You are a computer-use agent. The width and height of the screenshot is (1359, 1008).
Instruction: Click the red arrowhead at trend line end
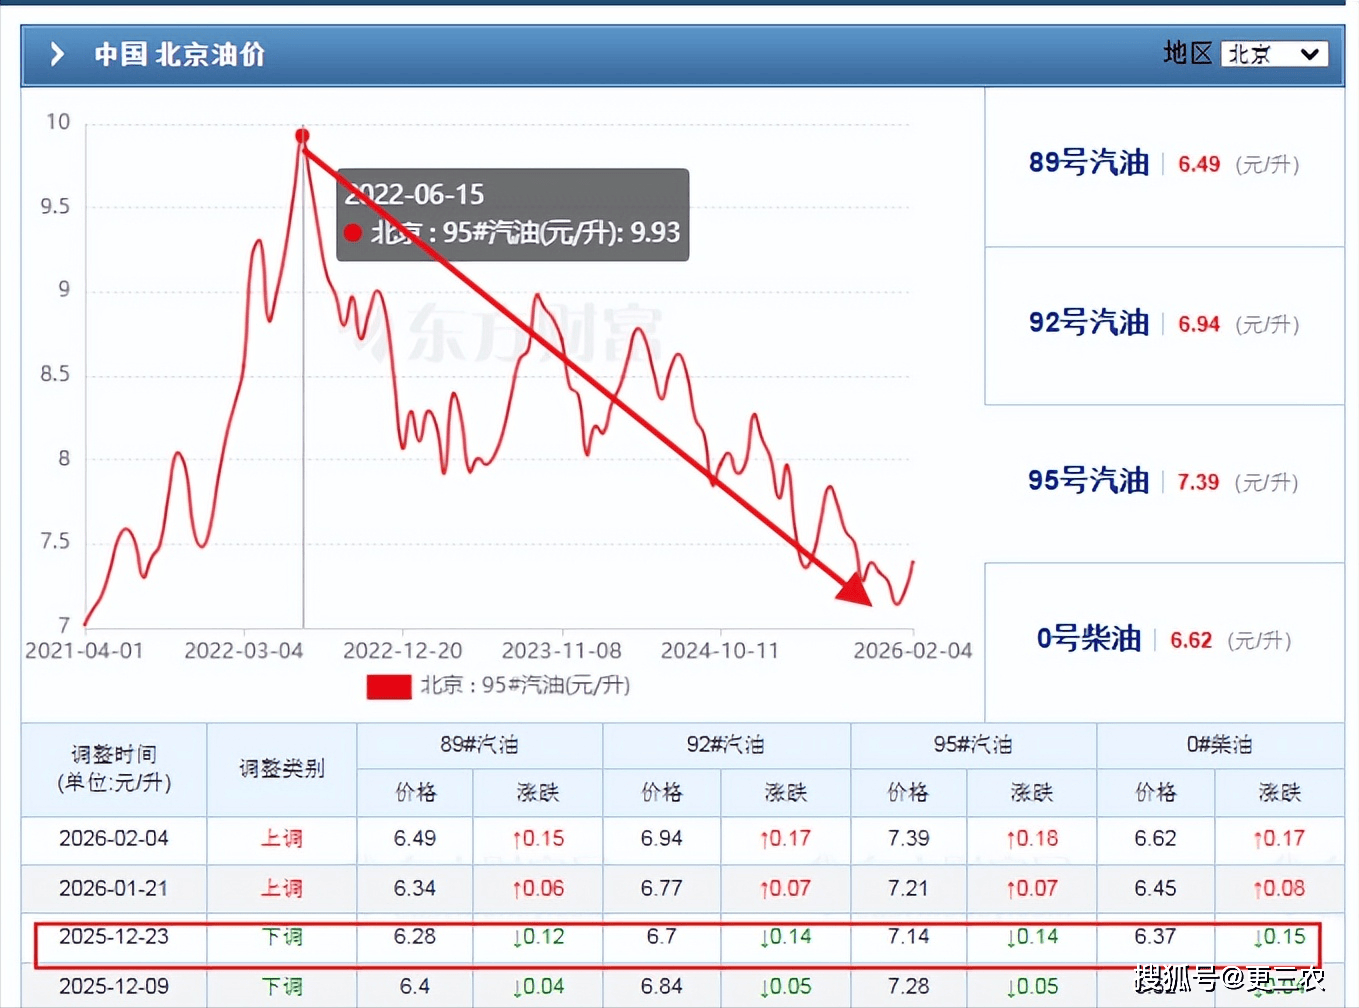854,590
